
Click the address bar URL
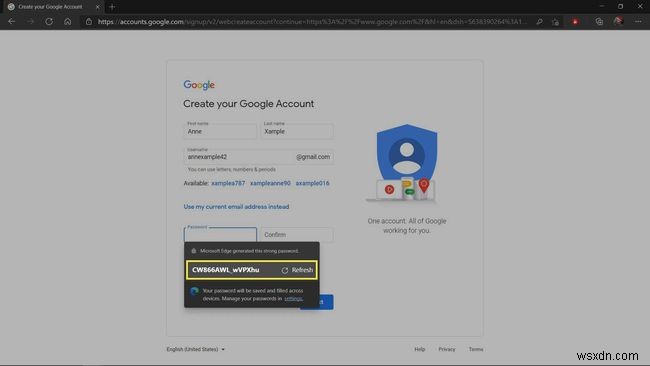click(x=312, y=22)
